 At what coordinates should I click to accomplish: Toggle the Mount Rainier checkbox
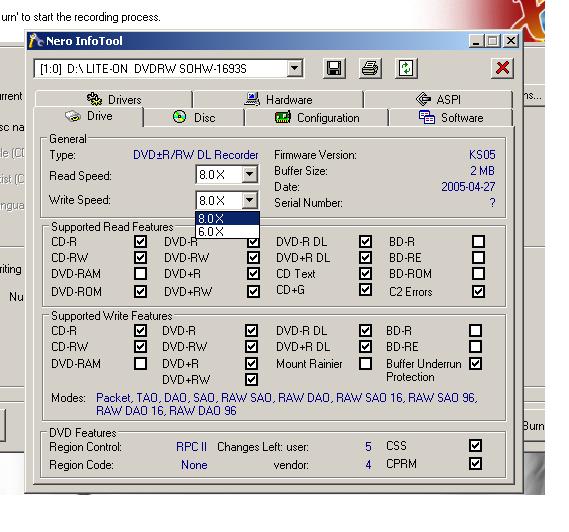[365, 364]
